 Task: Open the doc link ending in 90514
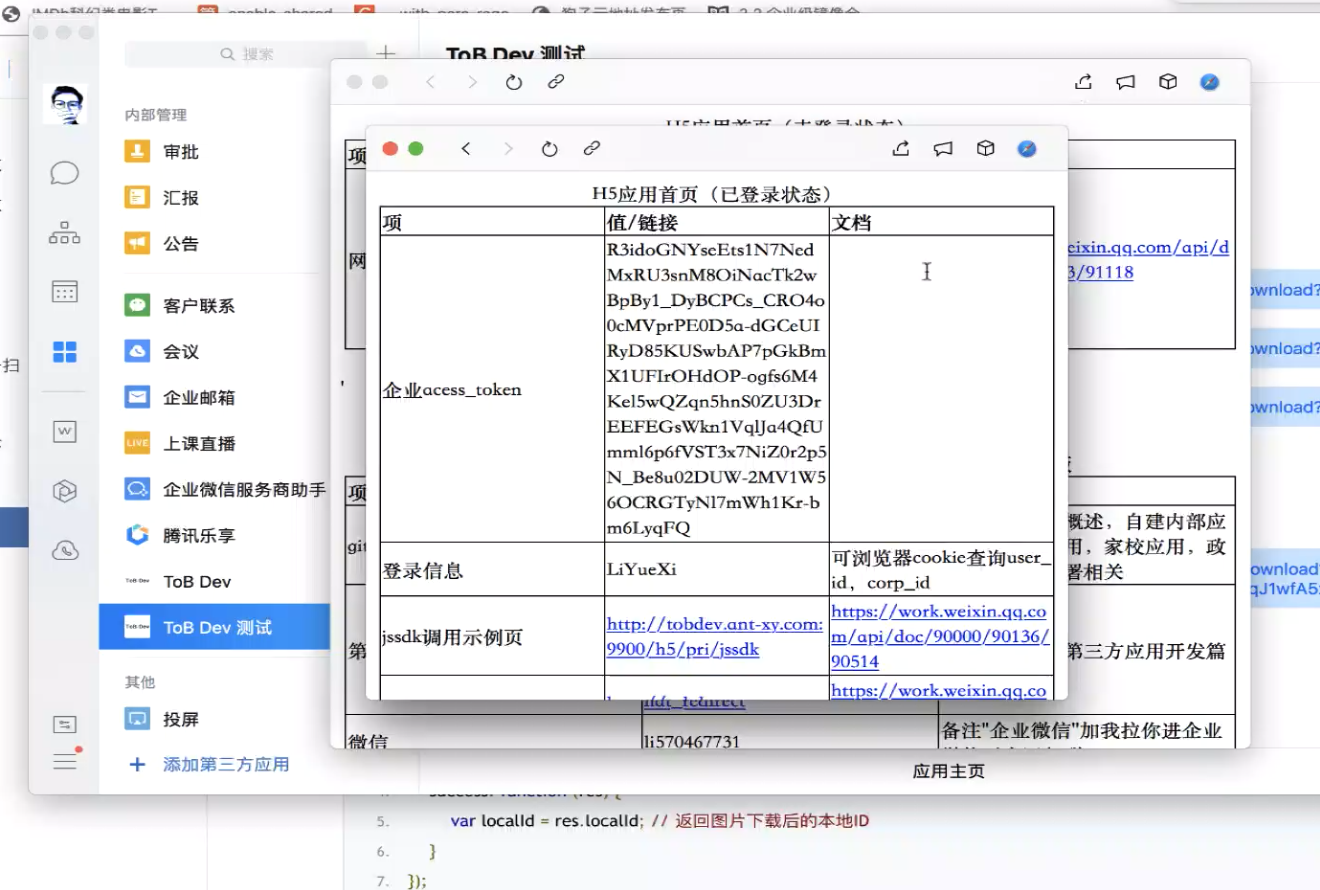coord(939,636)
